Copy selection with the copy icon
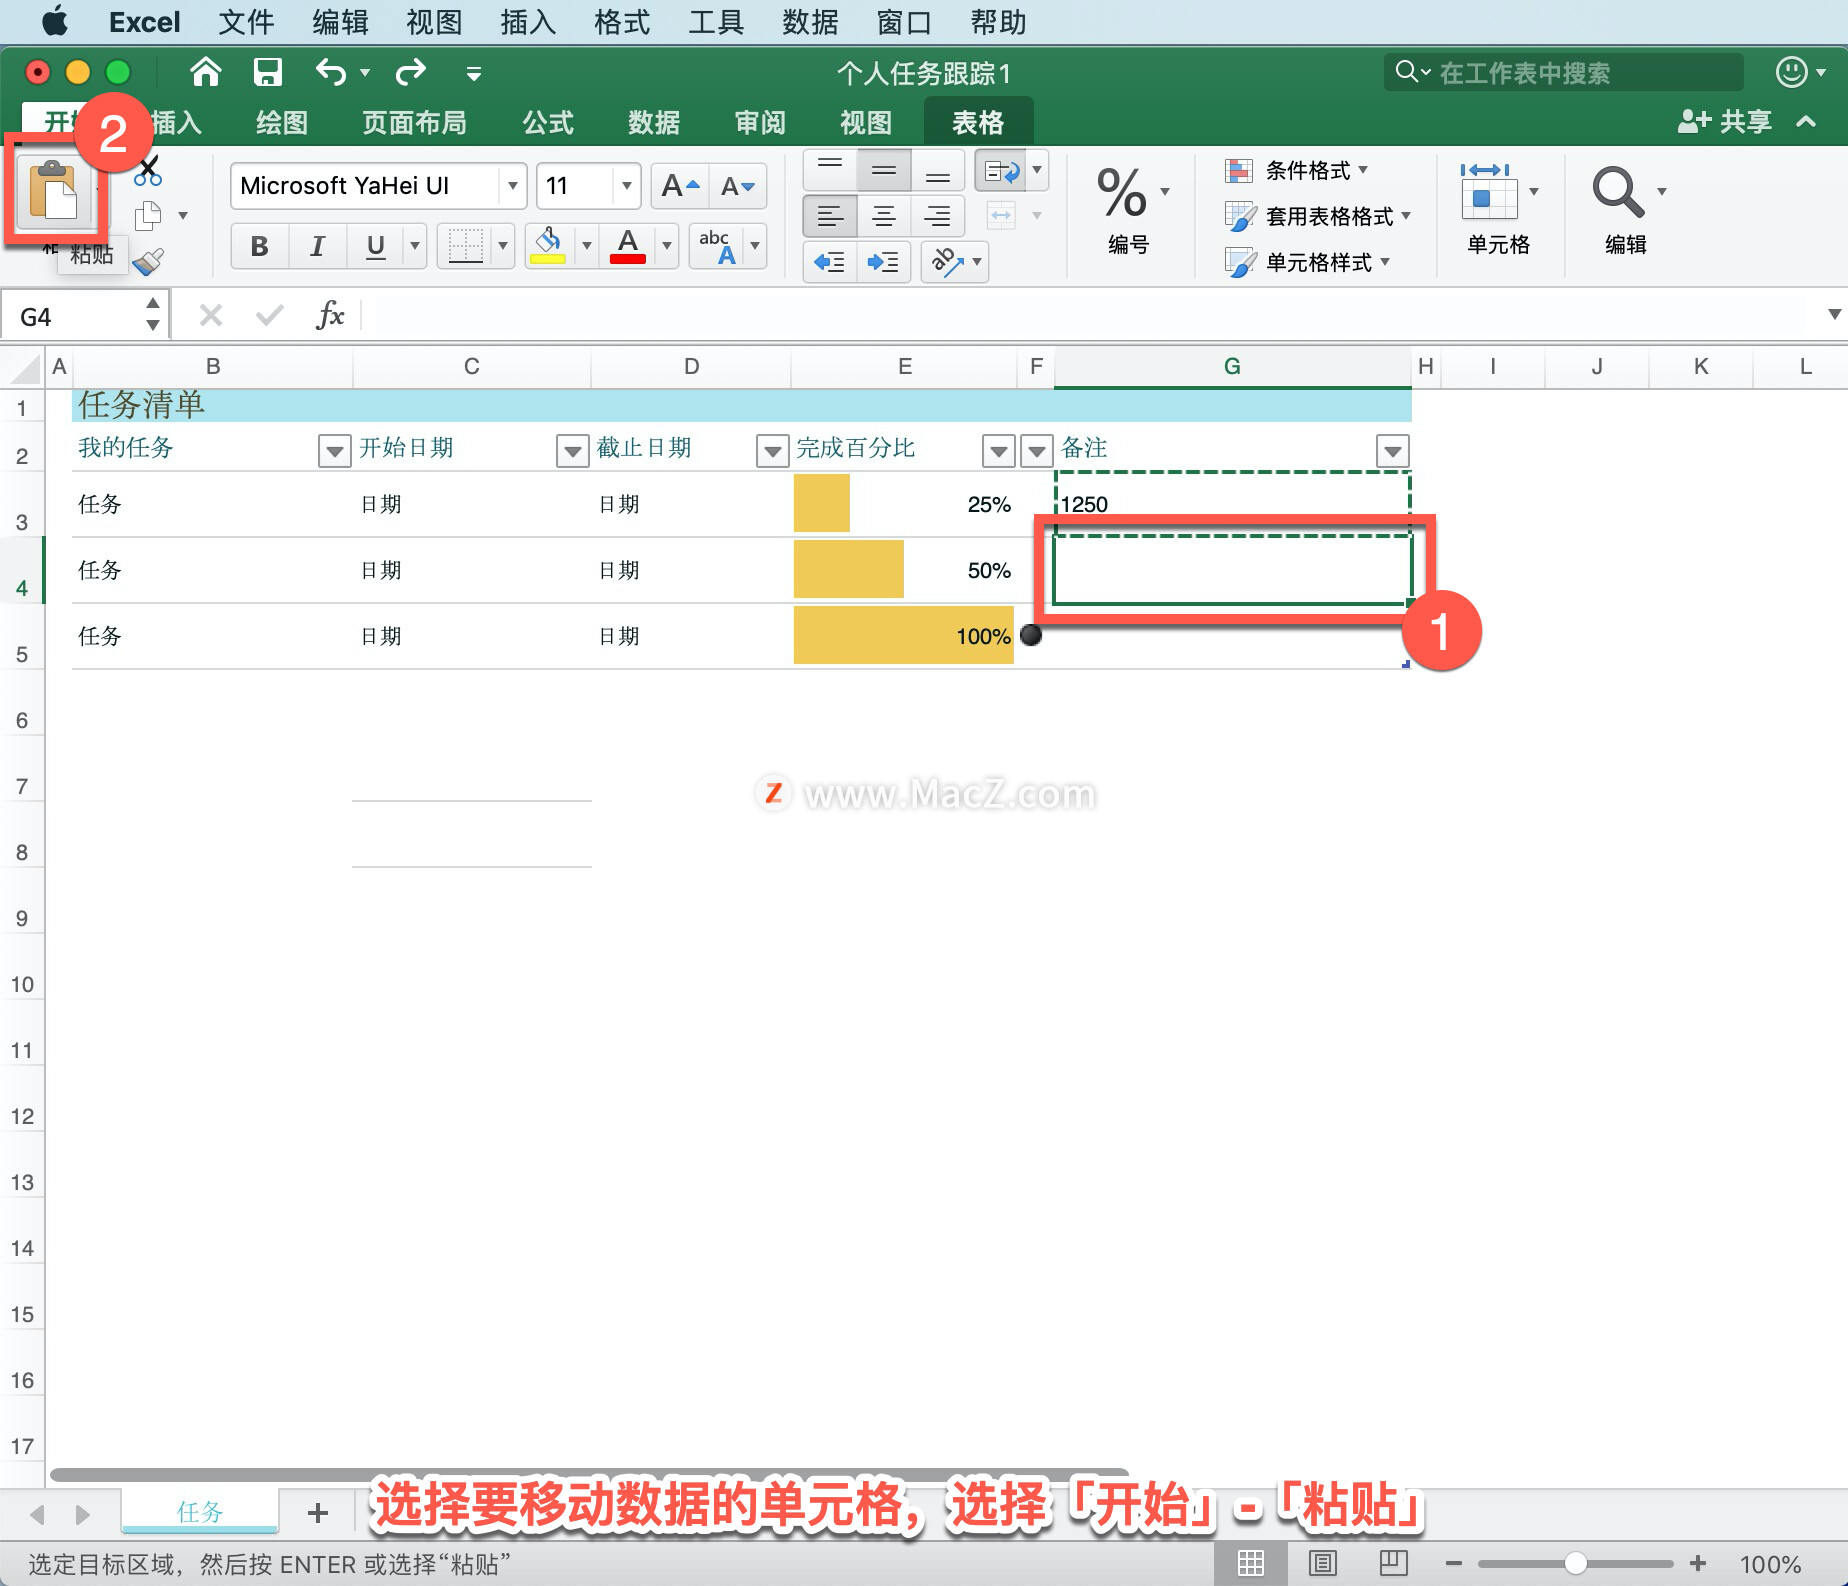Viewport: 1848px width, 1586px height. tap(148, 215)
